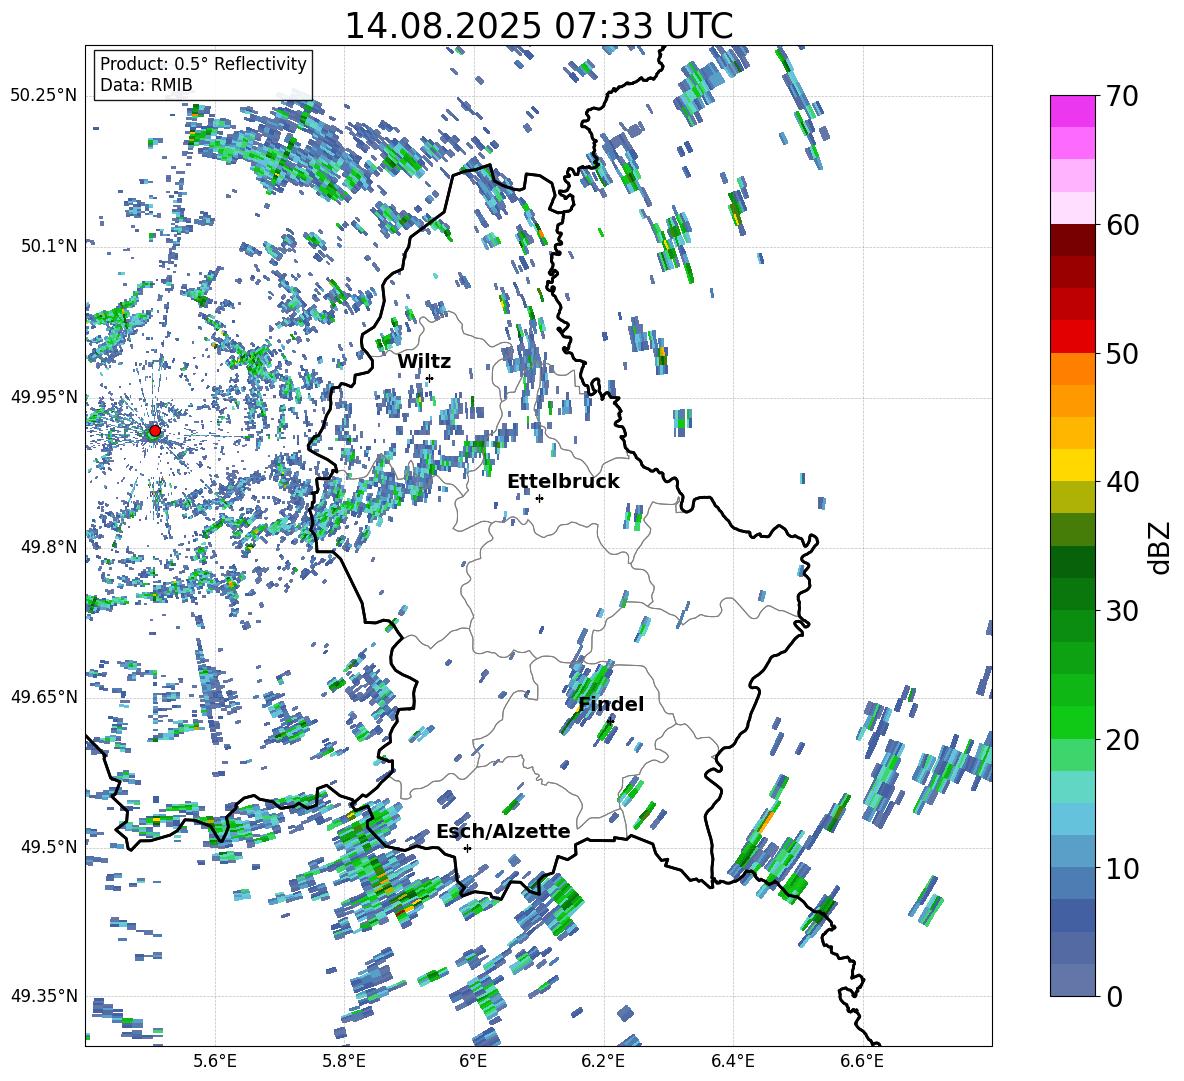Click the 'Data: RMIB' label
Screen dimensions: 1184x1081
point(146,85)
